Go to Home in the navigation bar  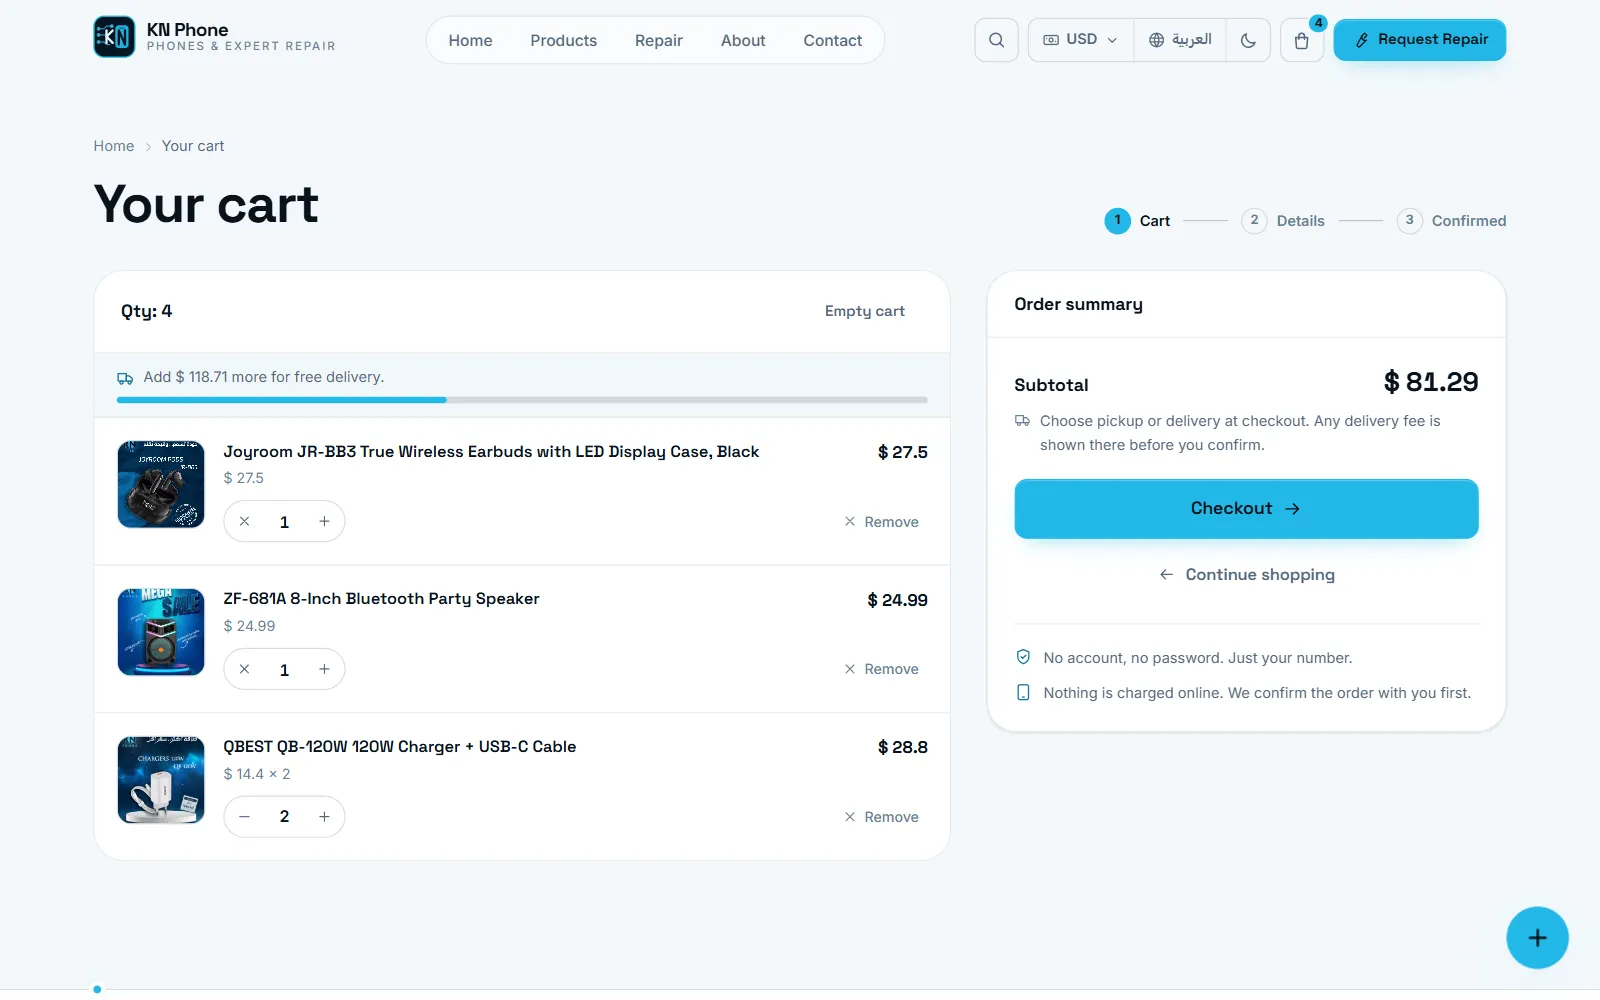(x=470, y=40)
